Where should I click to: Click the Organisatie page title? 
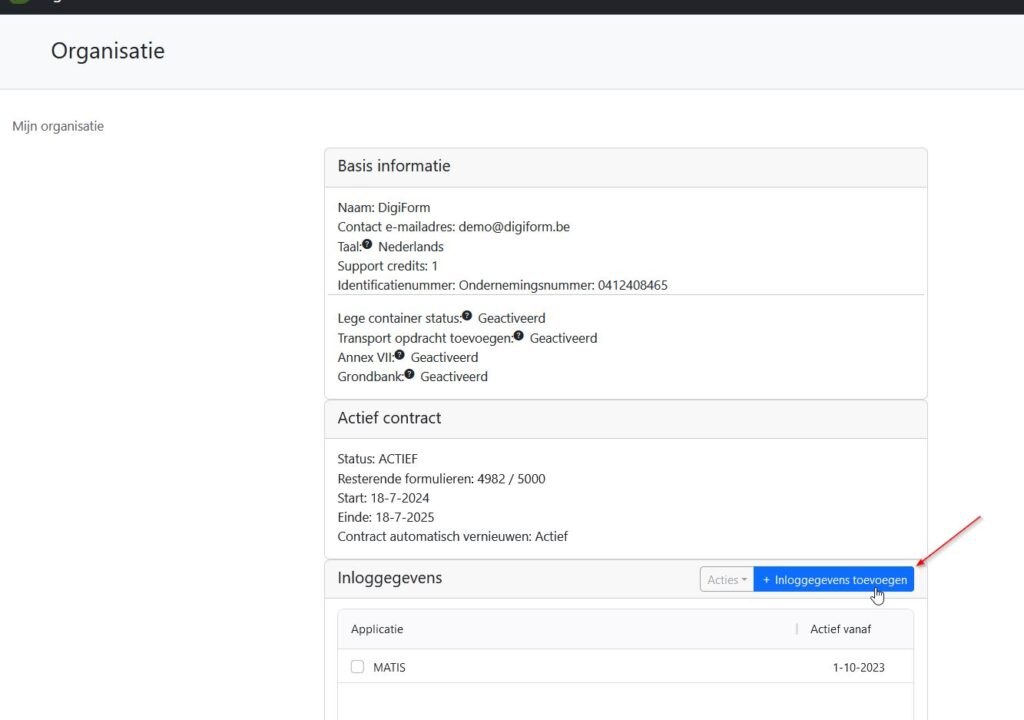tap(108, 50)
